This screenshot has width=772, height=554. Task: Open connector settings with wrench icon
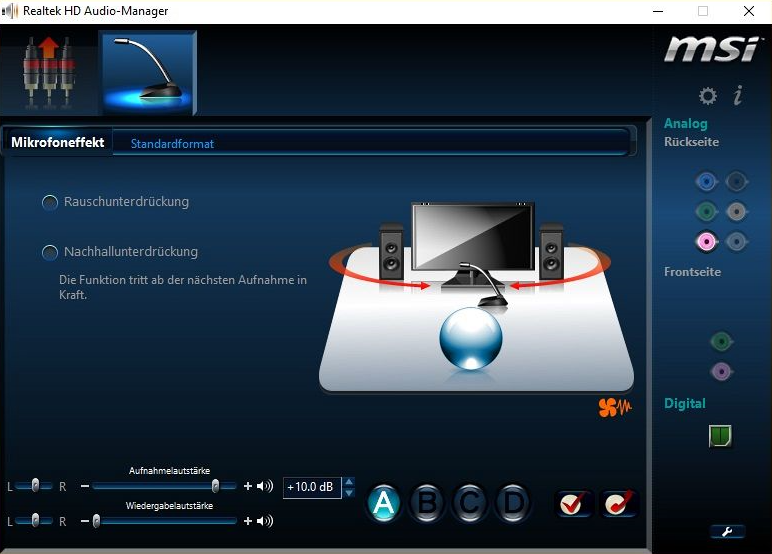click(727, 531)
